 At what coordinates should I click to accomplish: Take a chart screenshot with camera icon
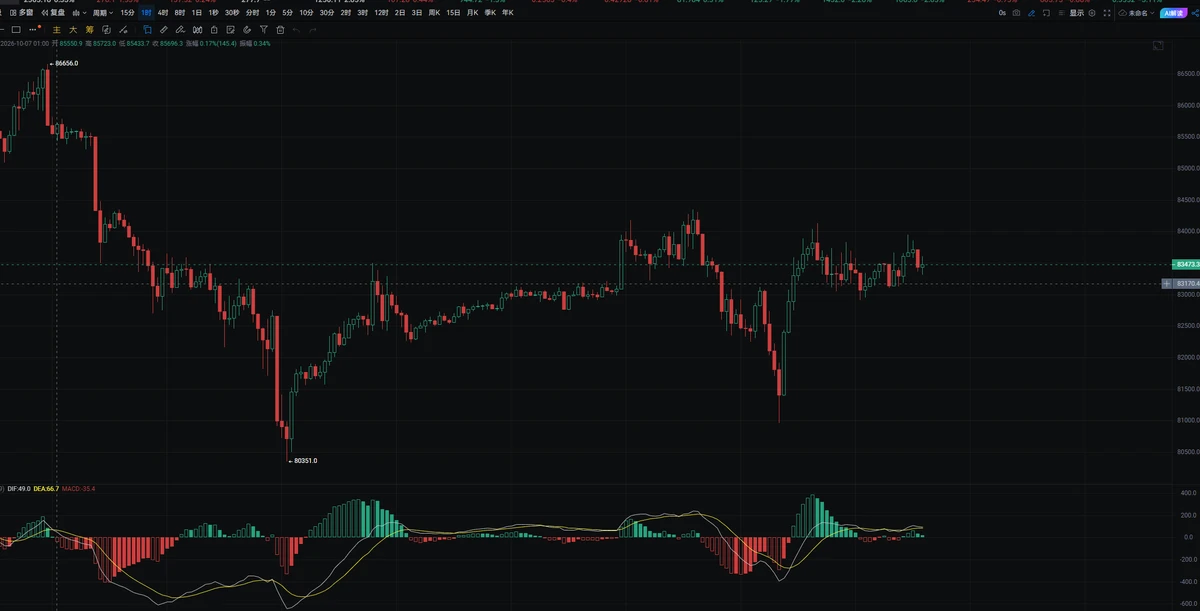click(x=1016, y=13)
